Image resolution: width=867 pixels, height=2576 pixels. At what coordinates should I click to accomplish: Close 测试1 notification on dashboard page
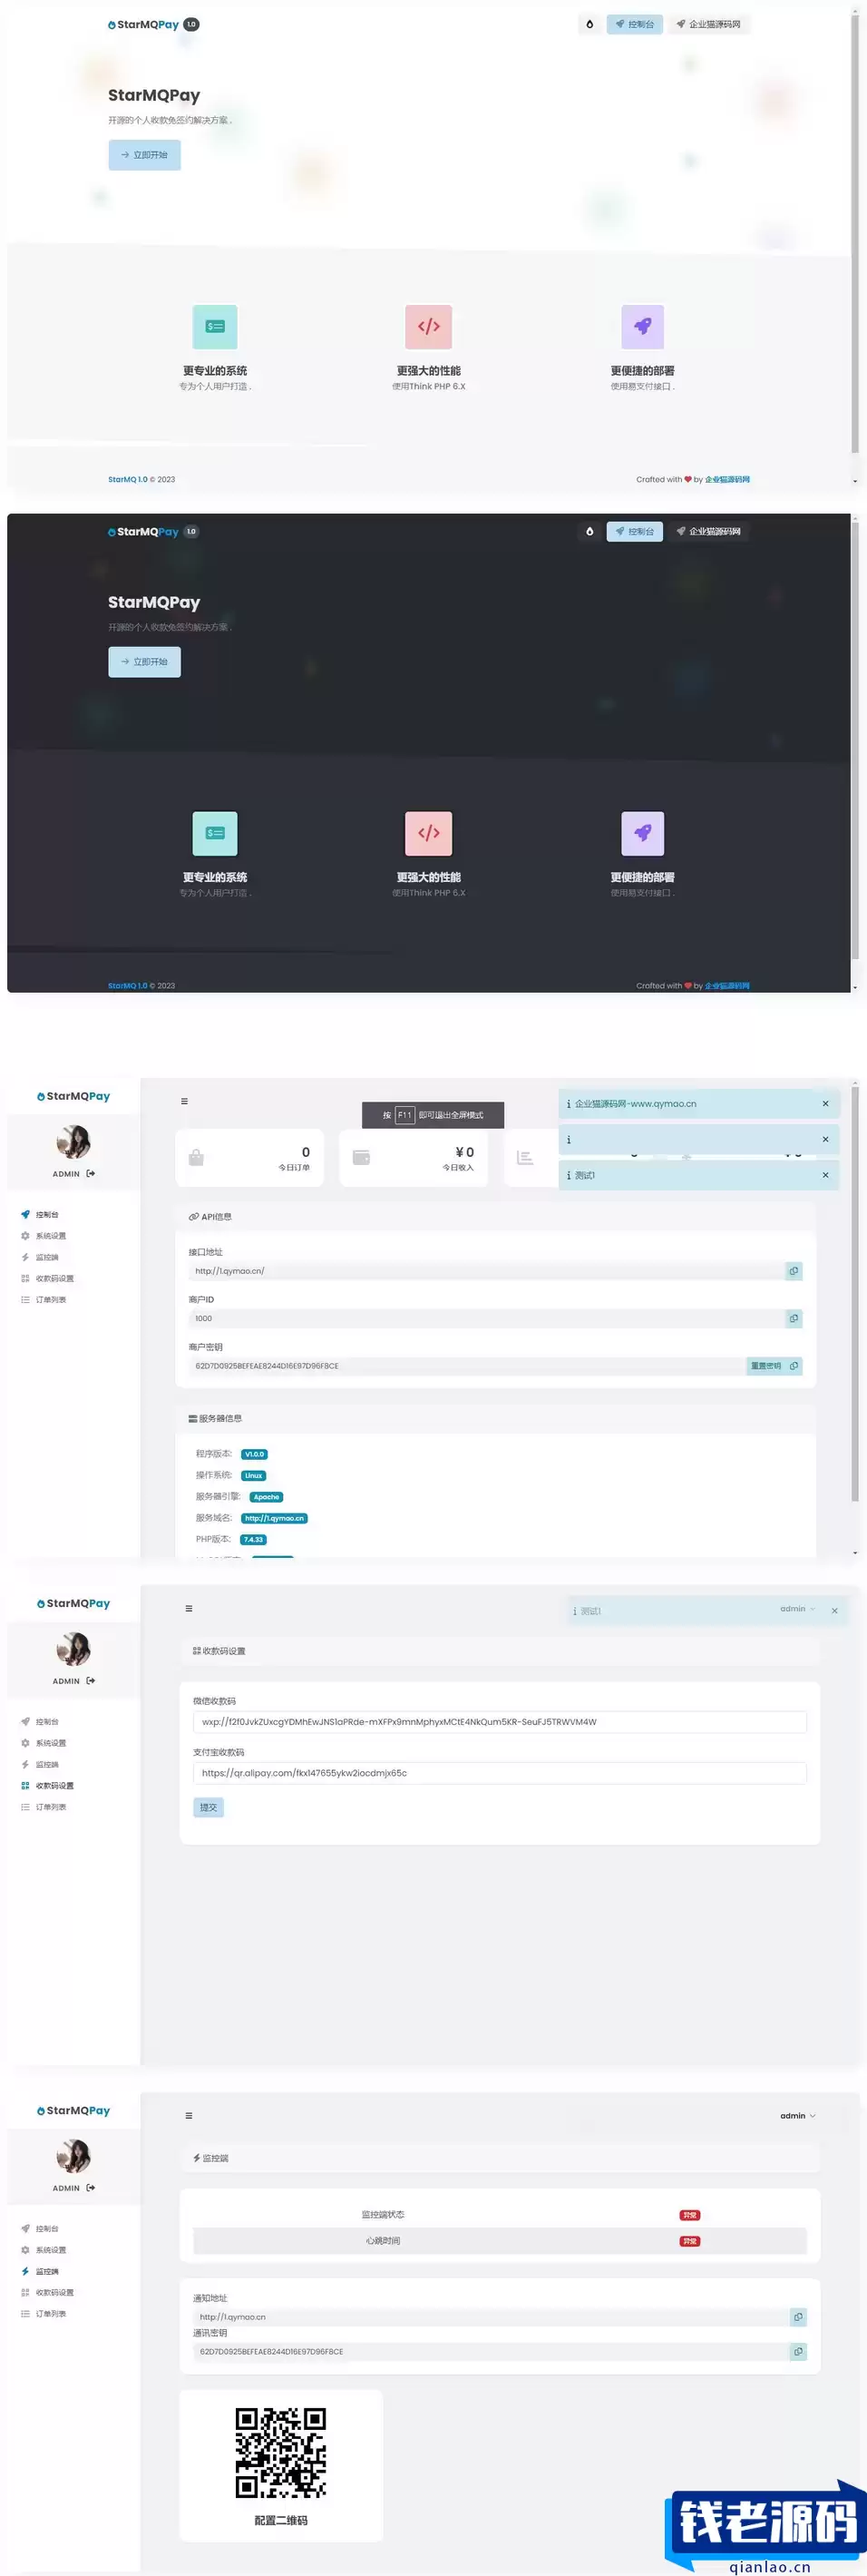825,1175
